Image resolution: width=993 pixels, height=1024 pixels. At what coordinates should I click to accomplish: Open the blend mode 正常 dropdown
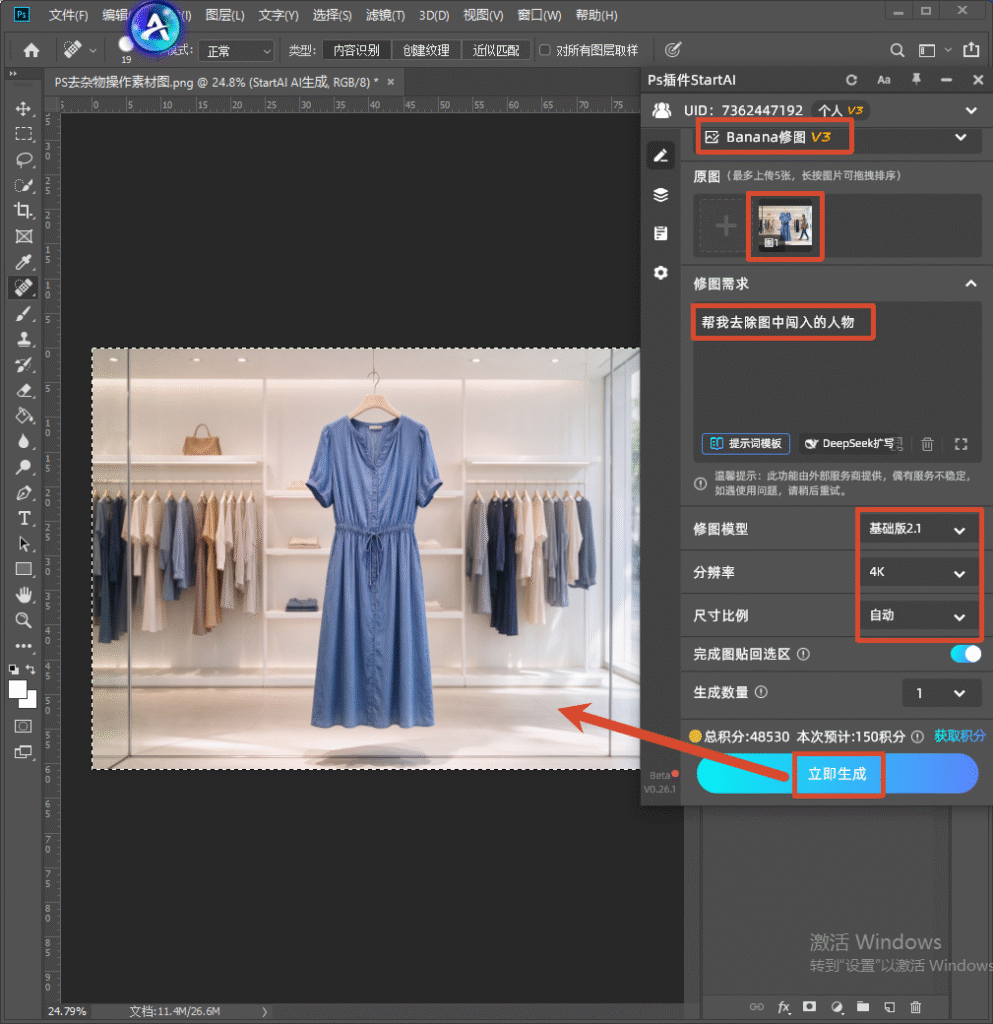click(236, 50)
